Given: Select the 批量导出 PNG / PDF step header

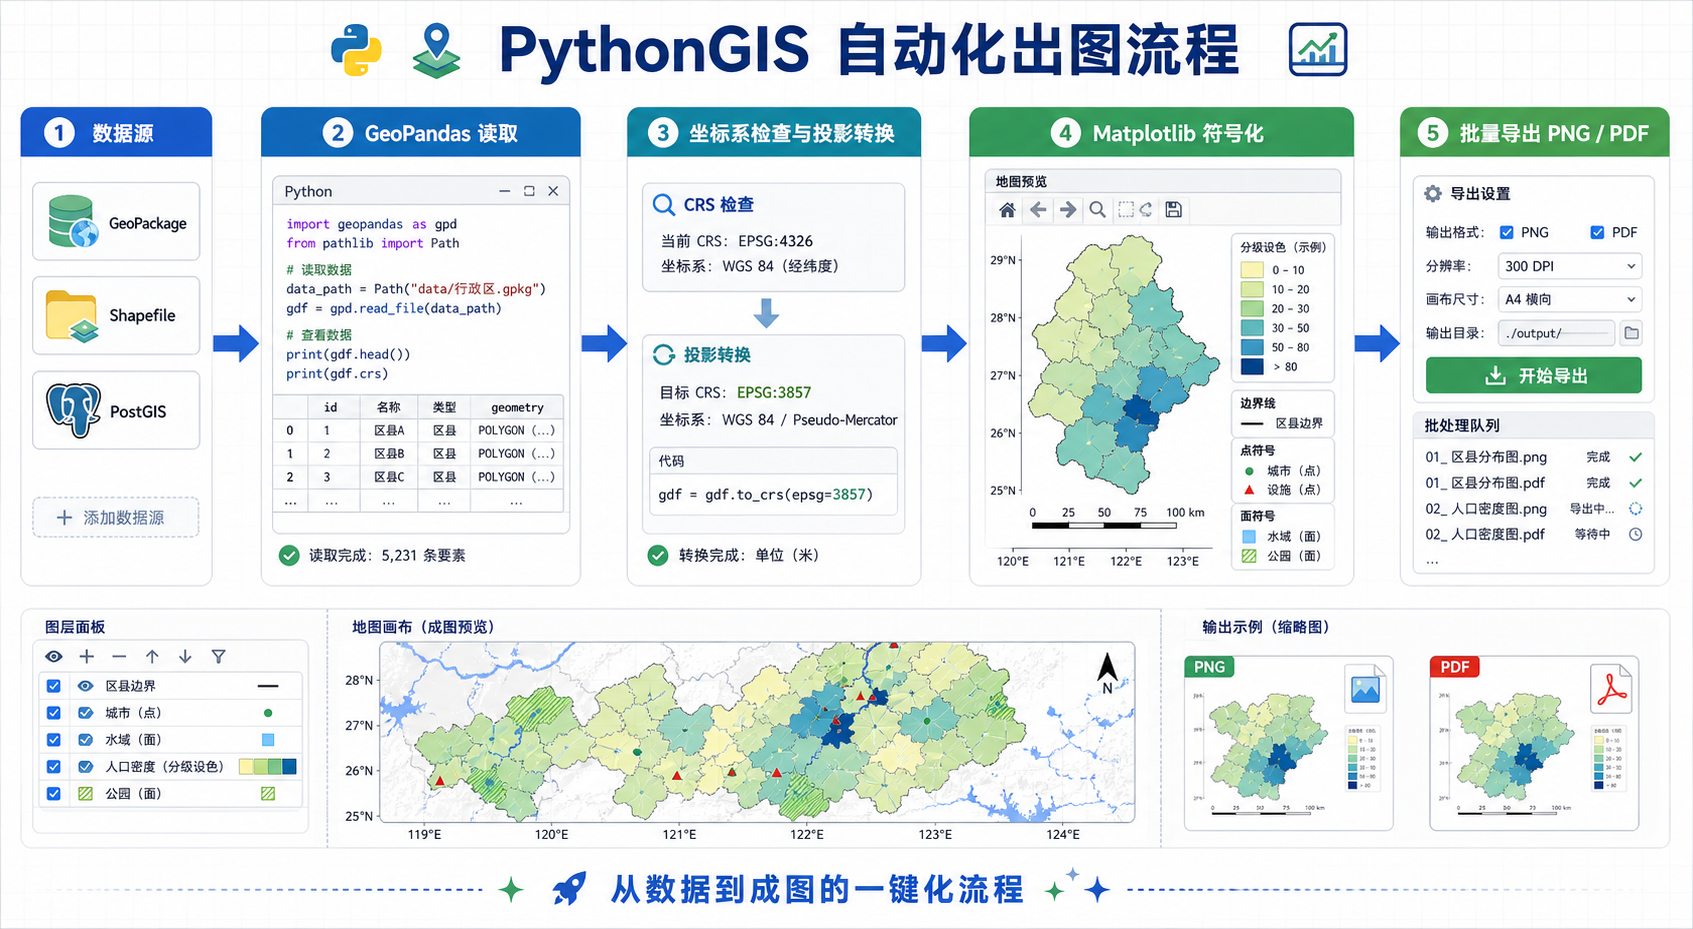Looking at the screenshot, I should tap(1534, 132).
